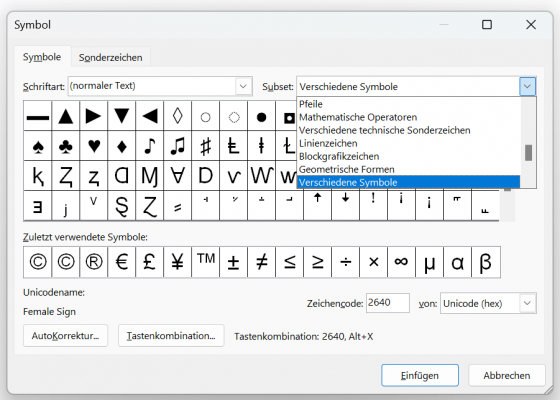Screen dimensions: 560x400
Task: Select the capital S with swash tail
Action: [x=122, y=205]
